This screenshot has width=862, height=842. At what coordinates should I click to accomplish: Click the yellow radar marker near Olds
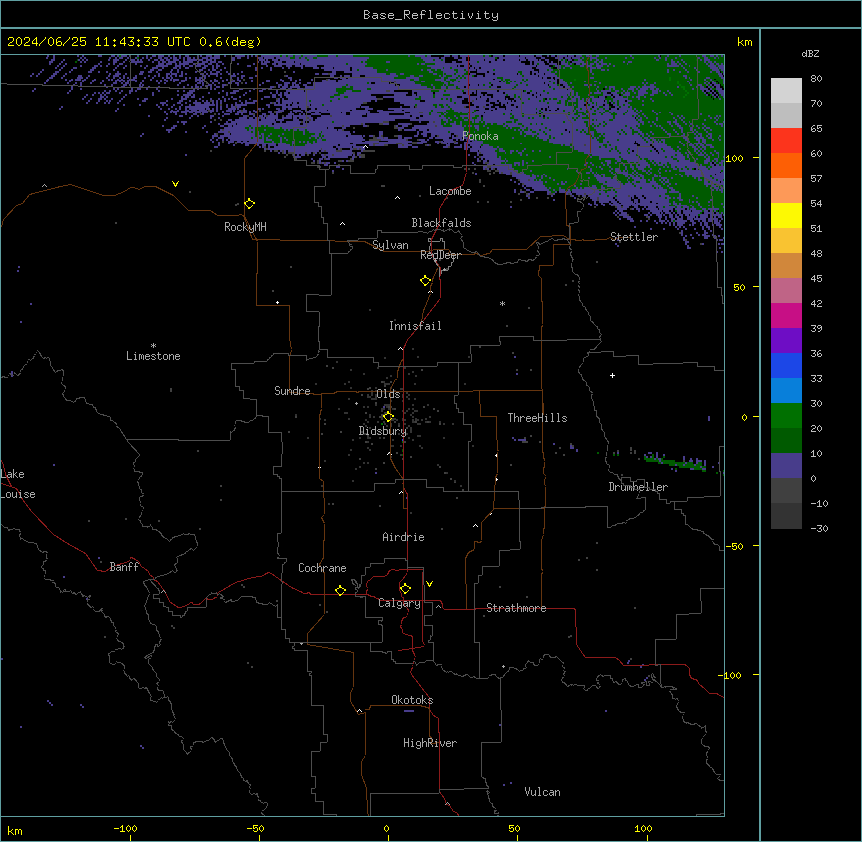[388, 417]
